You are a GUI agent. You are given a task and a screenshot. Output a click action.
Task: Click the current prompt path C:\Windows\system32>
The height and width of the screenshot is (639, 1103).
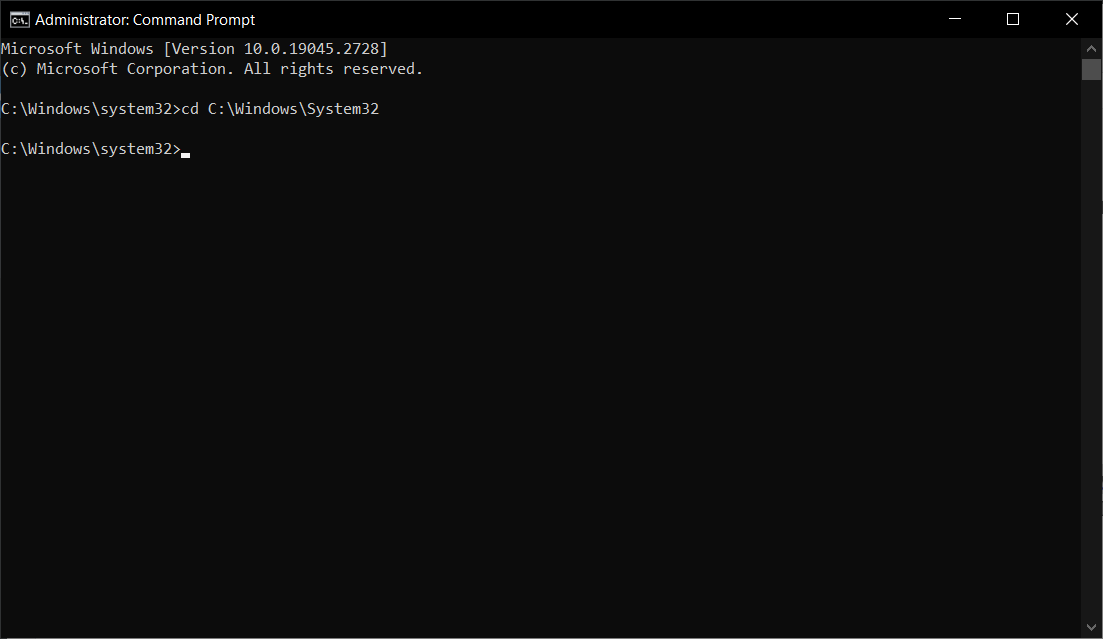point(90,148)
